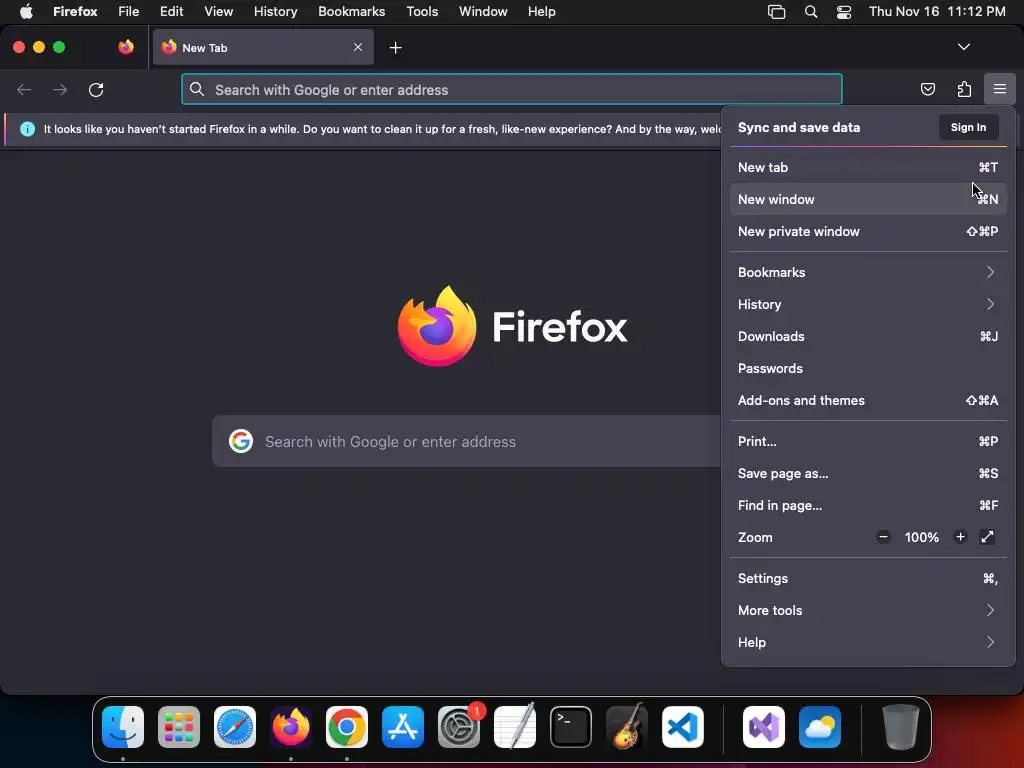This screenshot has width=1024, height=768.
Task: Open the Extensions puzzle icon
Action: tap(964, 89)
